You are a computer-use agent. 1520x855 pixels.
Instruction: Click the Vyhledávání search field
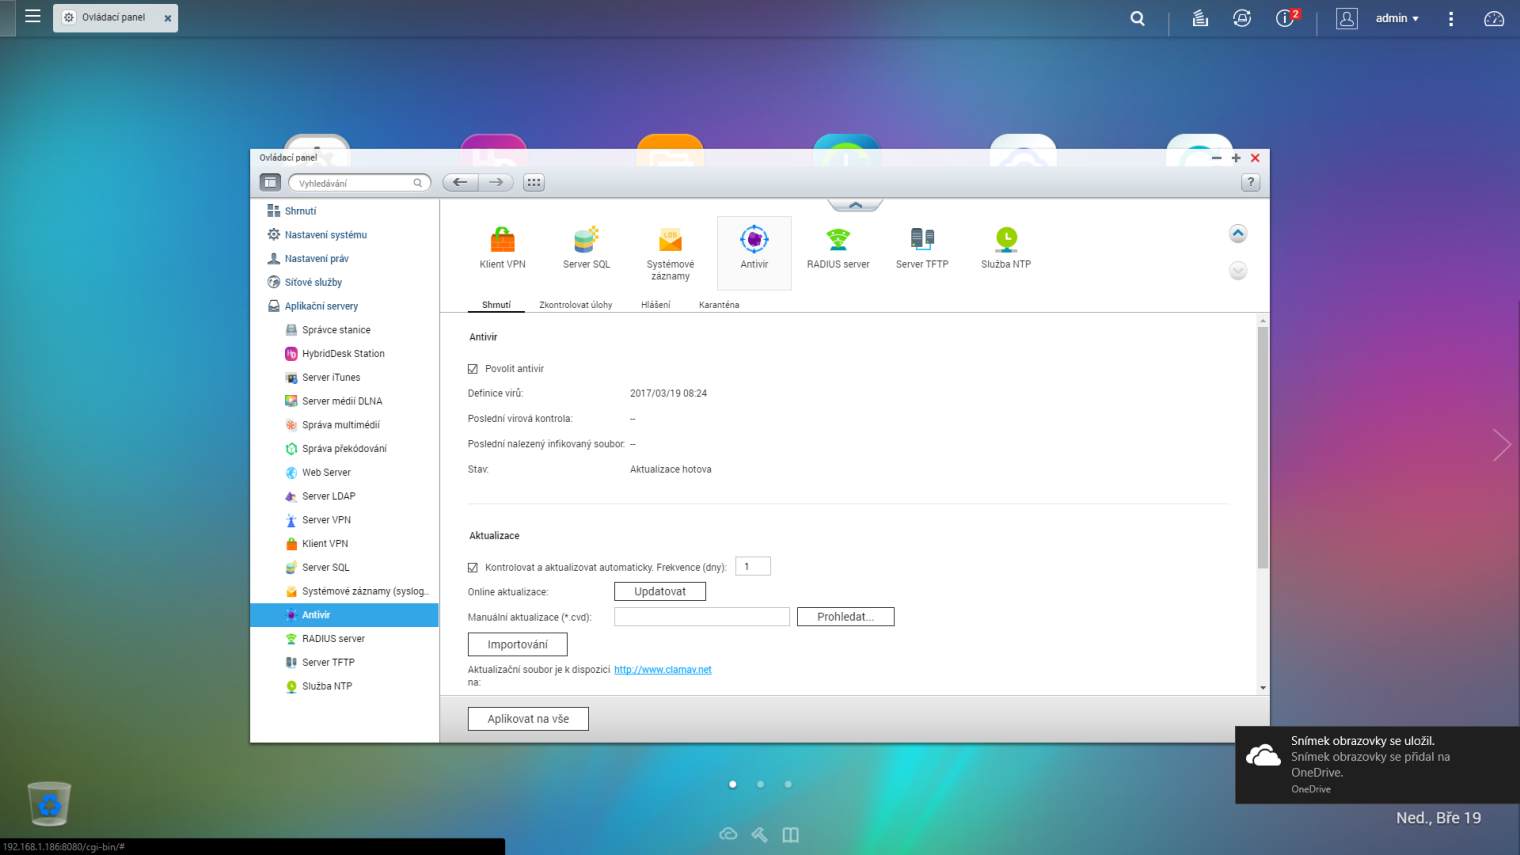[x=359, y=183]
